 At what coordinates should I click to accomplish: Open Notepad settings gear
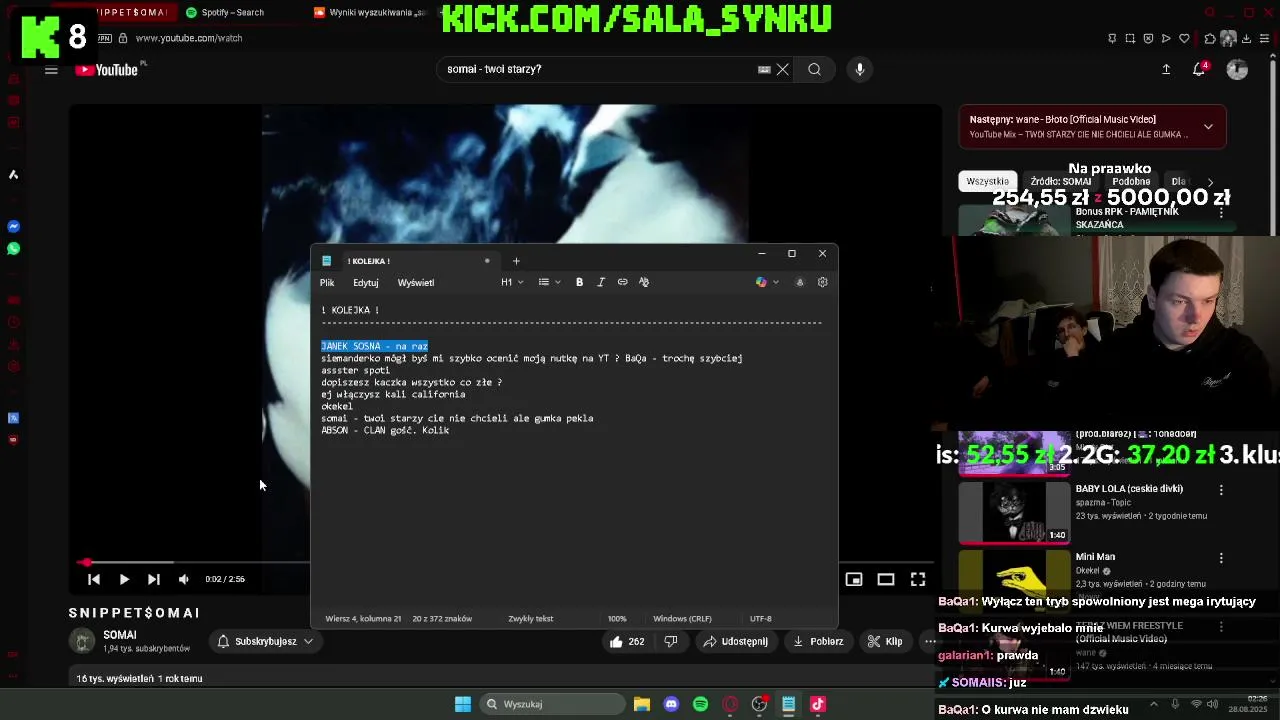[823, 283]
